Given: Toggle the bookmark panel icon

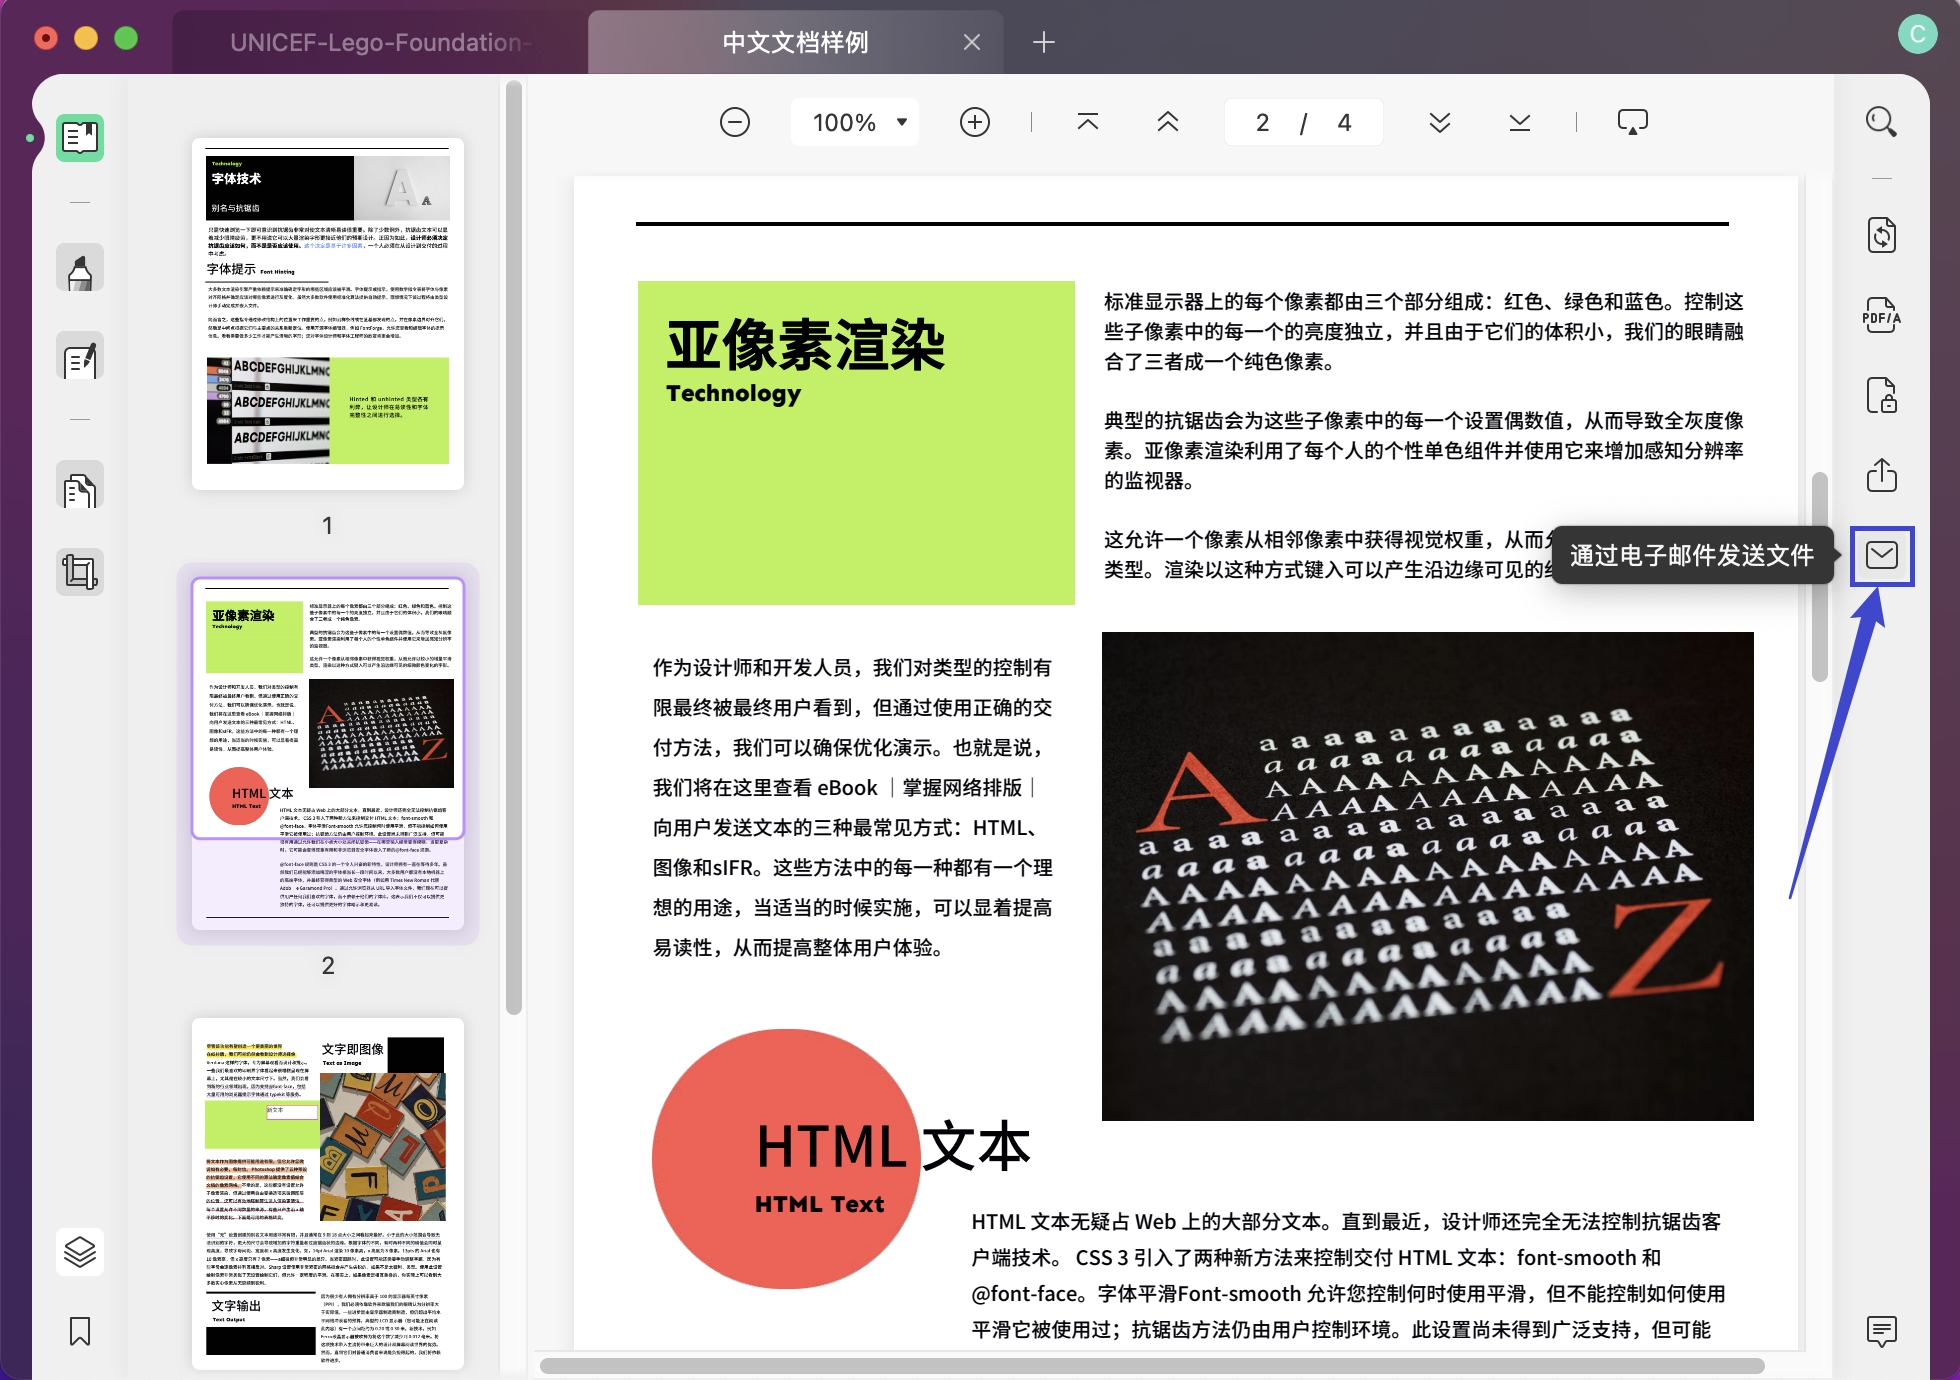Looking at the screenshot, I should [x=80, y=1331].
